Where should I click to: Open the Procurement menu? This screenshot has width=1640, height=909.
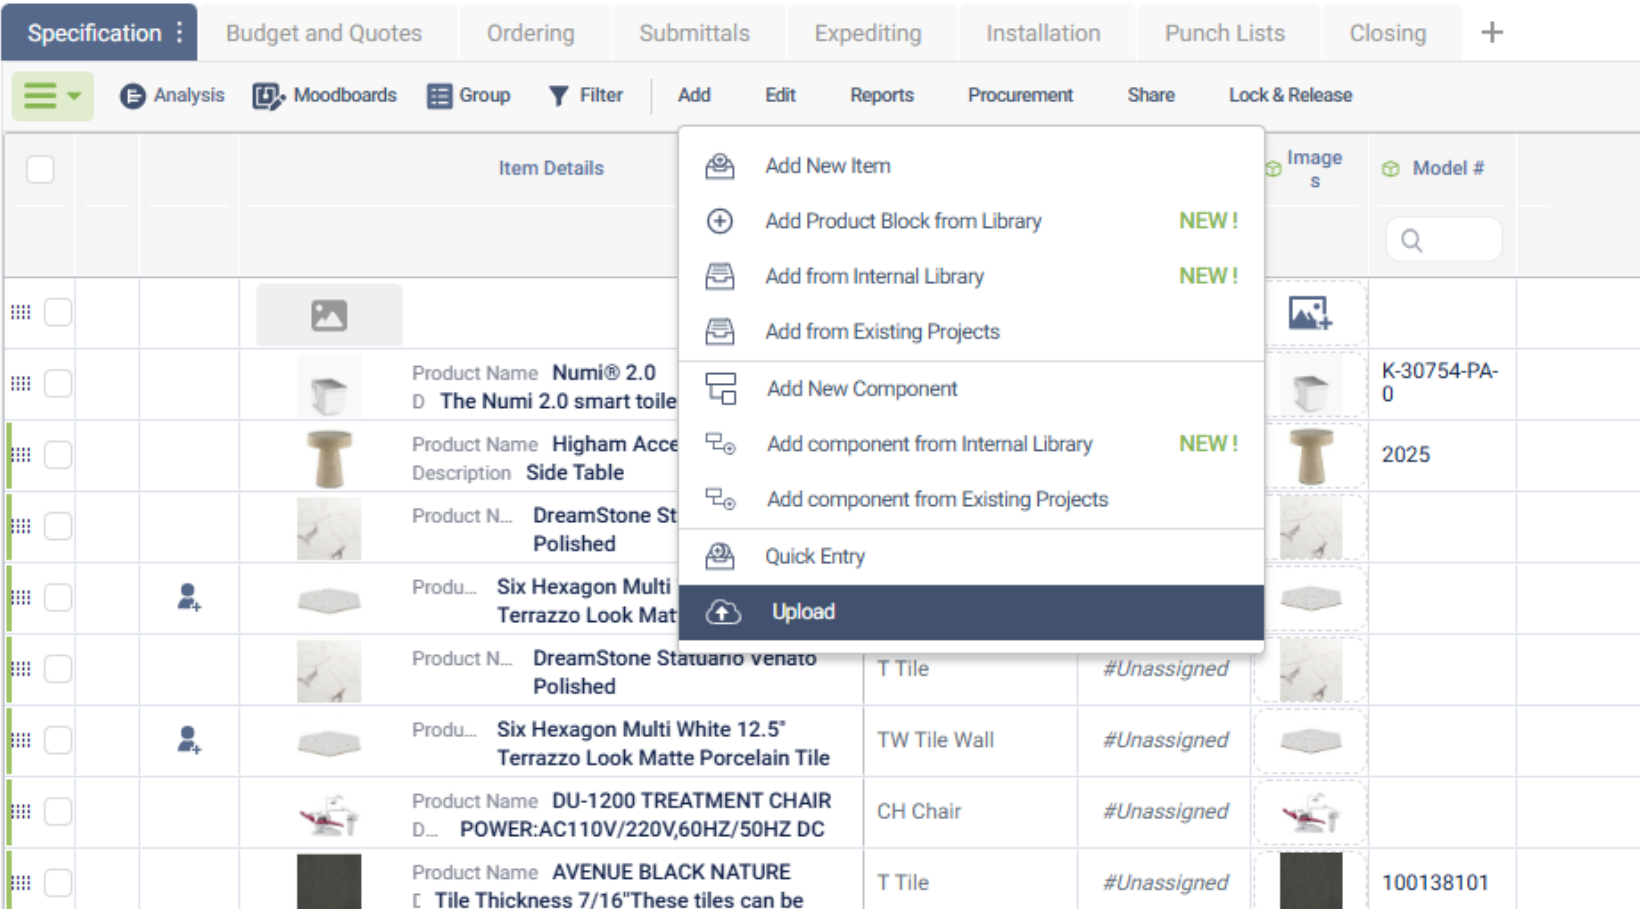[1020, 96]
